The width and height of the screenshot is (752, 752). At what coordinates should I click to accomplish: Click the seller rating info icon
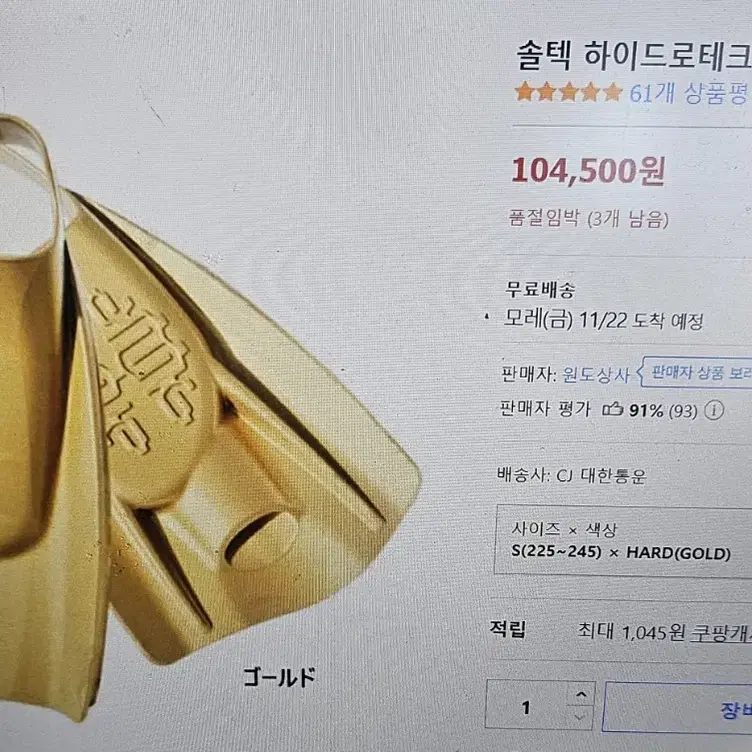click(x=714, y=411)
